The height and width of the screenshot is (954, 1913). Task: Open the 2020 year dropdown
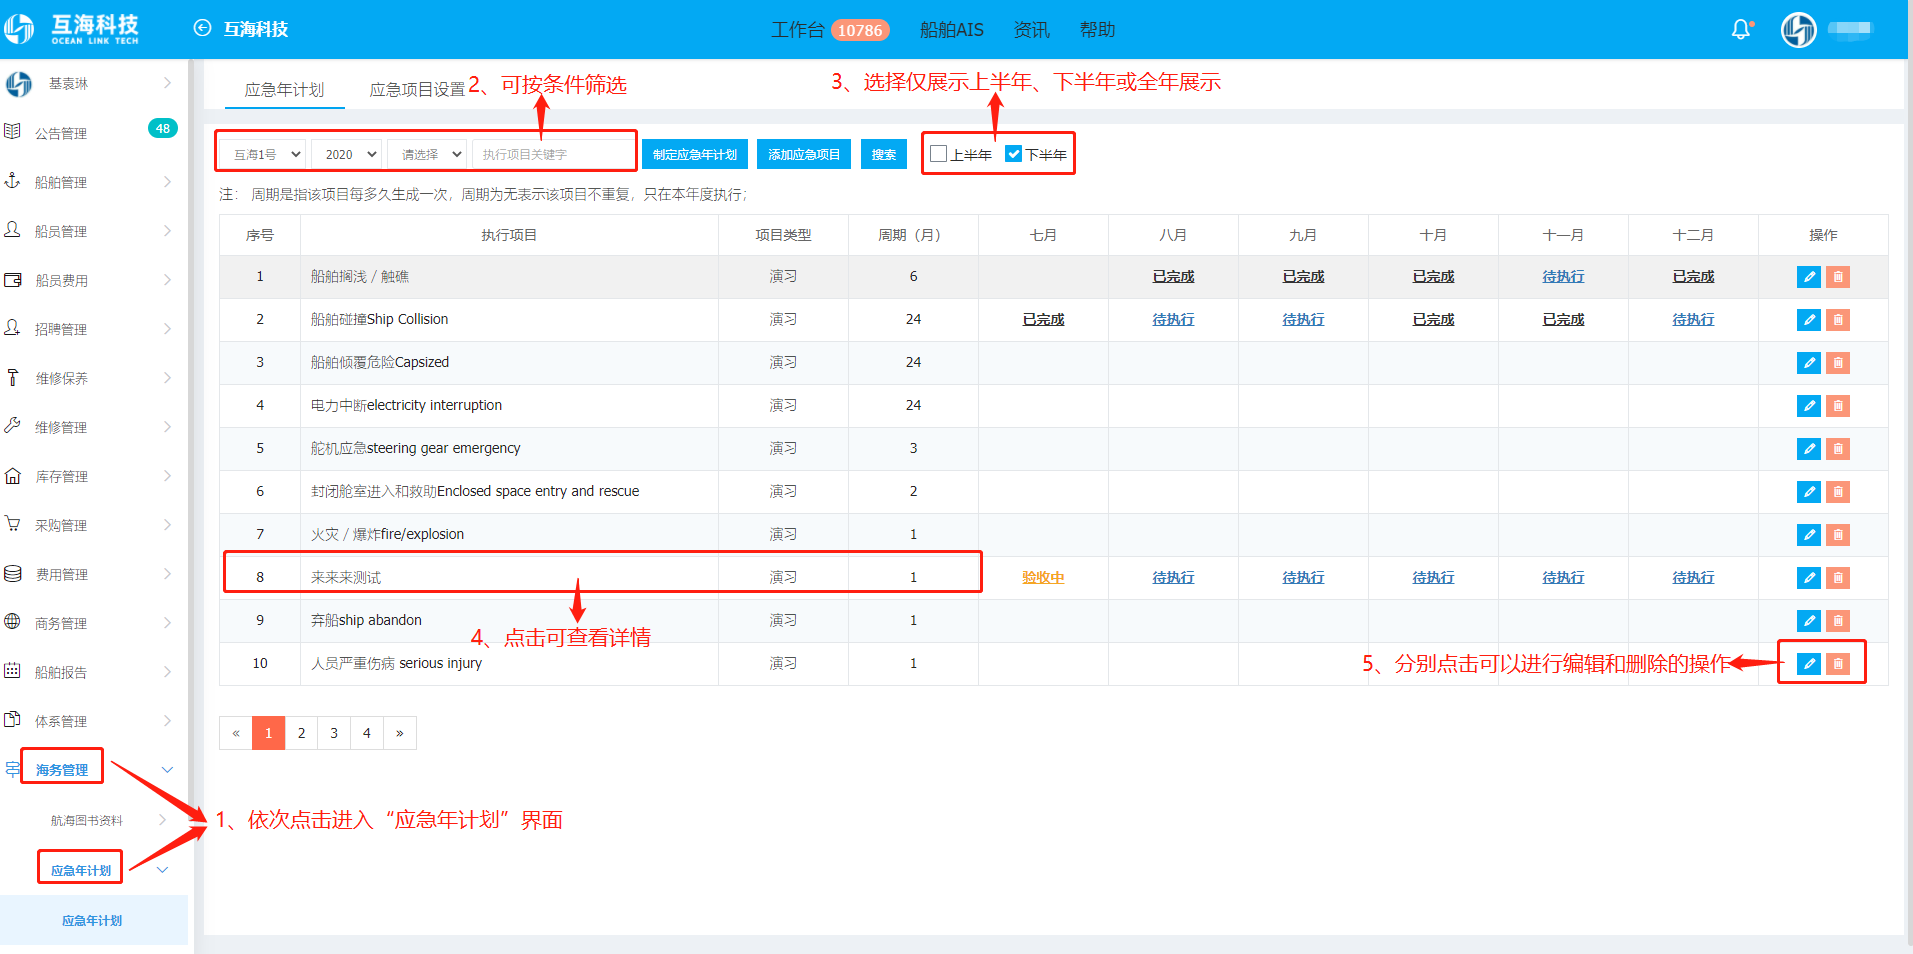pyautogui.click(x=346, y=154)
